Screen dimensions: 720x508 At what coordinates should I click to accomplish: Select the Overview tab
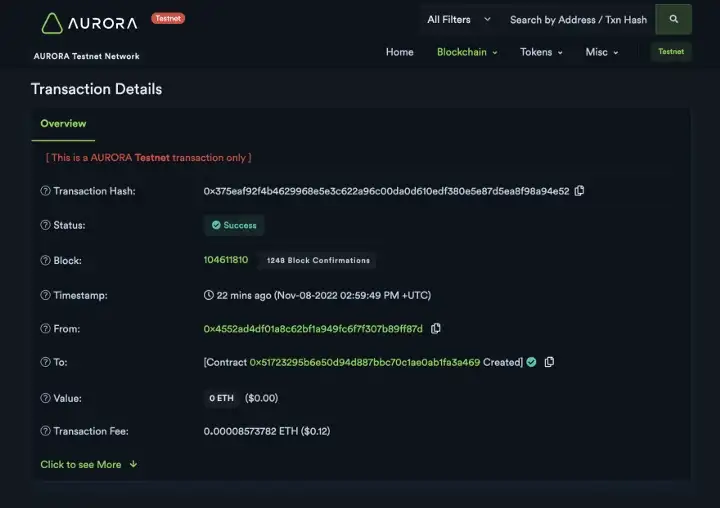[63, 124]
